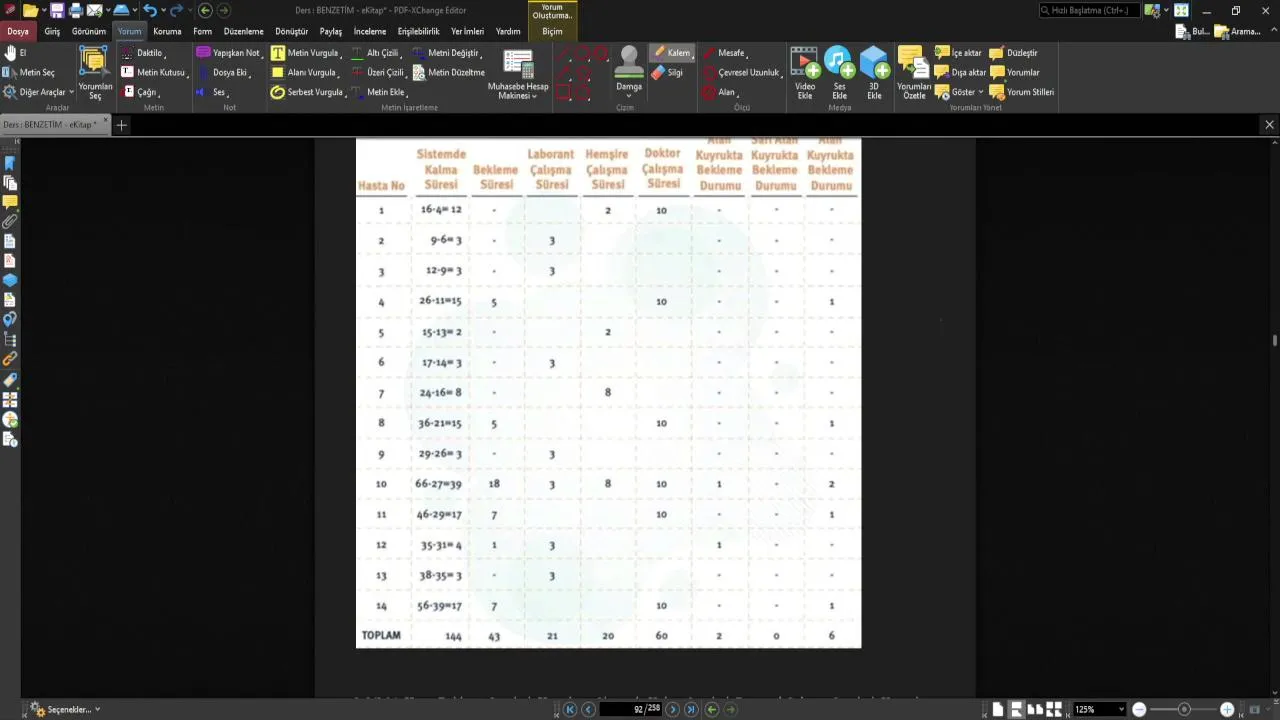The height and width of the screenshot is (720, 1280).
Task: Choose the Serbest Vurgula freehand highlighter
Action: [x=308, y=92]
